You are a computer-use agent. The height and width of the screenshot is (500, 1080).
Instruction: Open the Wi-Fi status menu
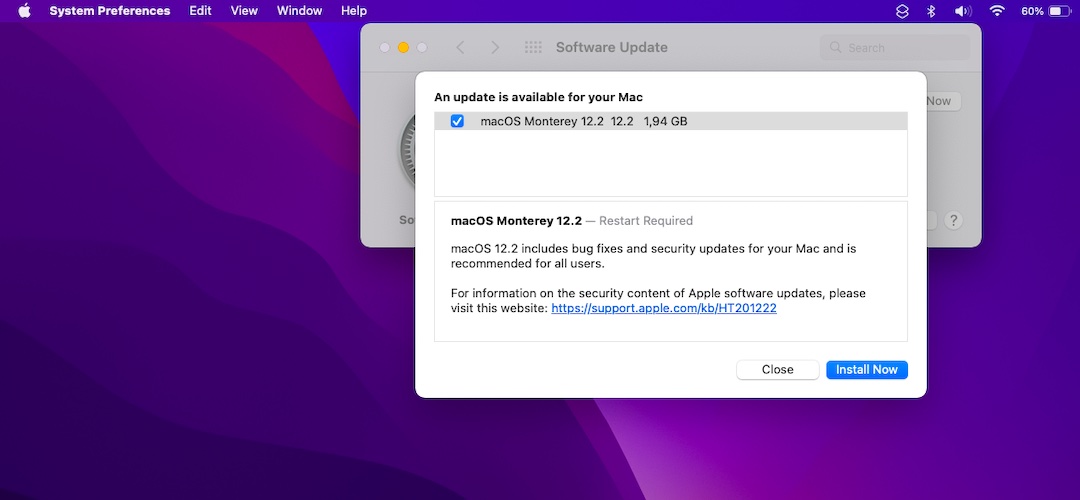coord(997,11)
